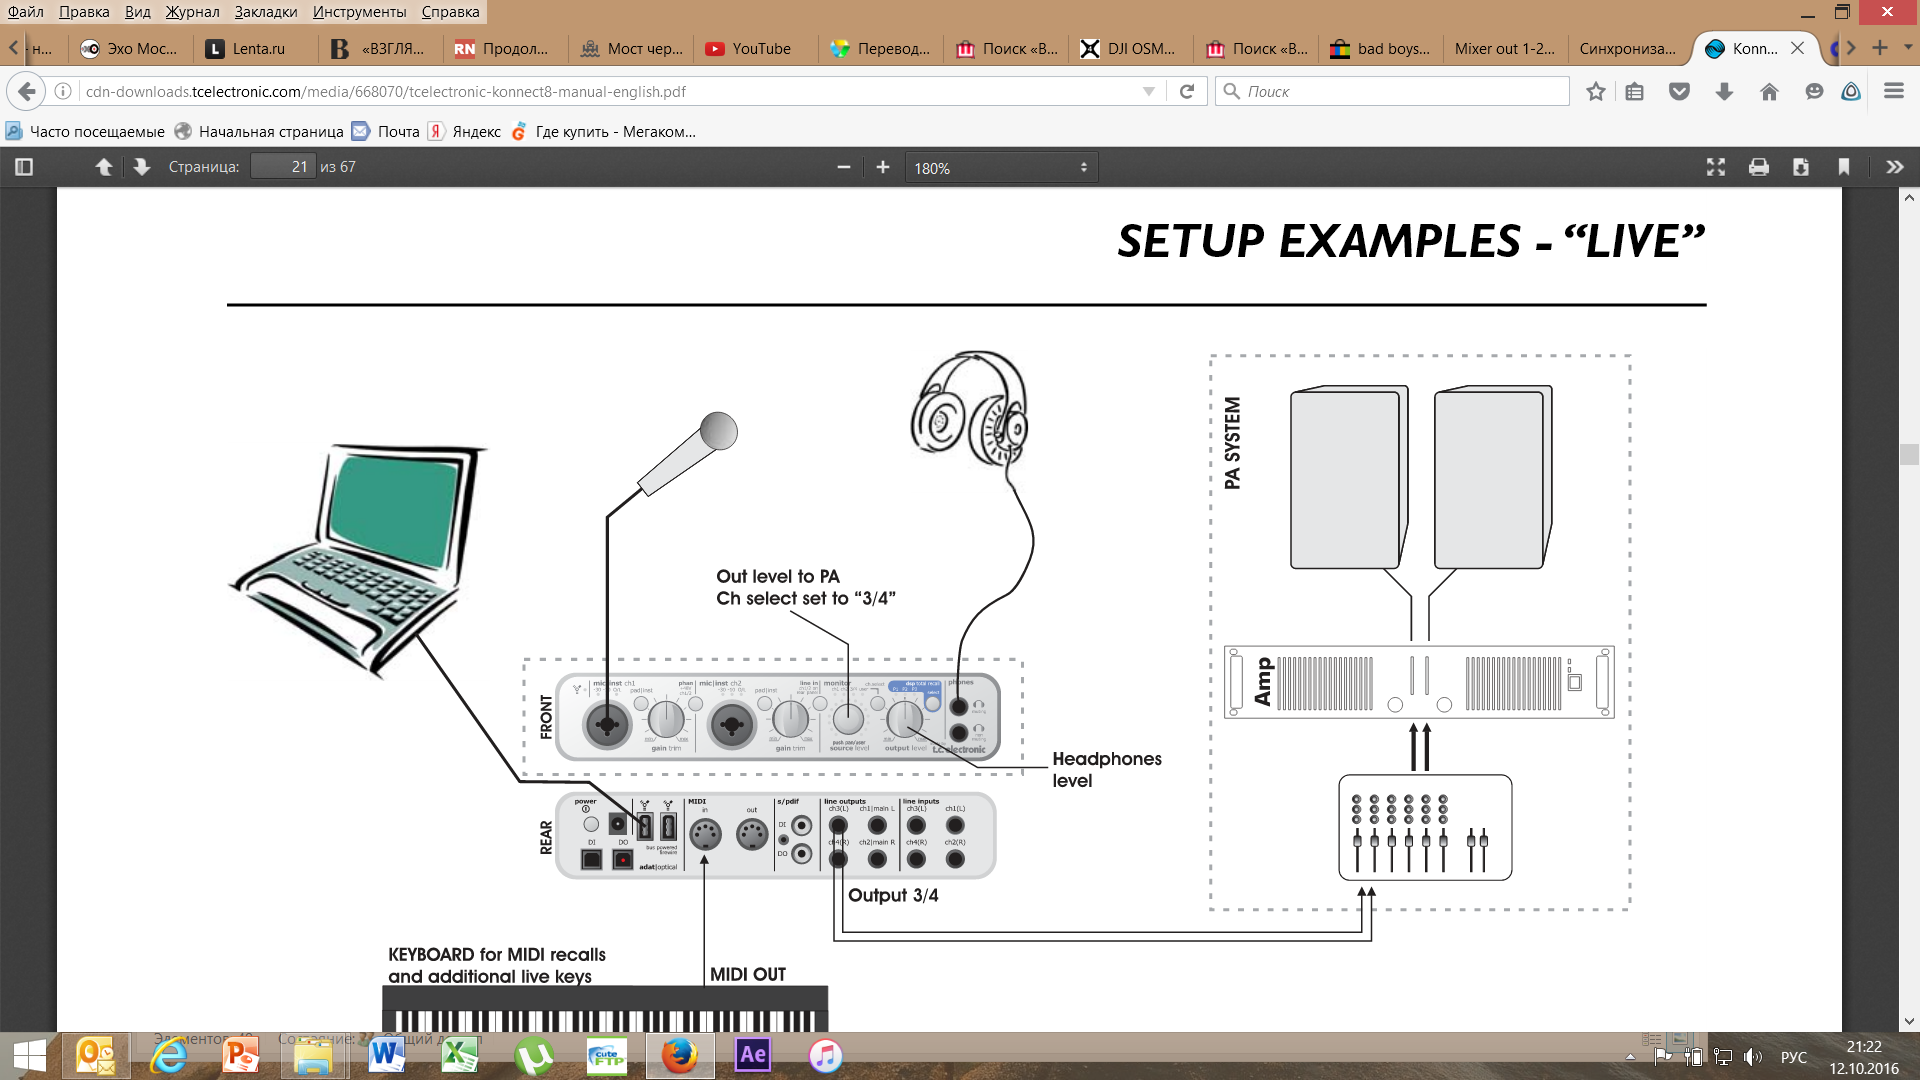The image size is (1920, 1080).
Task: Expand PDF viewer tools double-chevron menu
Action: [1894, 167]
